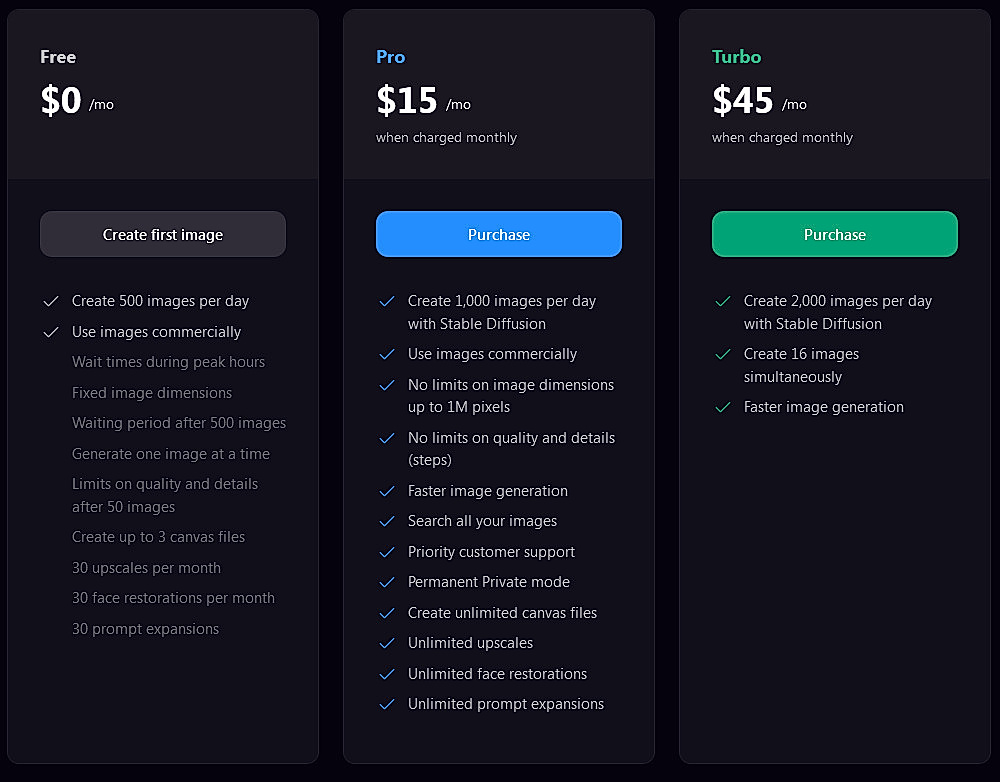The height and width of the screenshot is (782, 1000).
Task: Click the checkmark beside "Search all your images"
Action: pyautogui.click(x=387, y=521)
